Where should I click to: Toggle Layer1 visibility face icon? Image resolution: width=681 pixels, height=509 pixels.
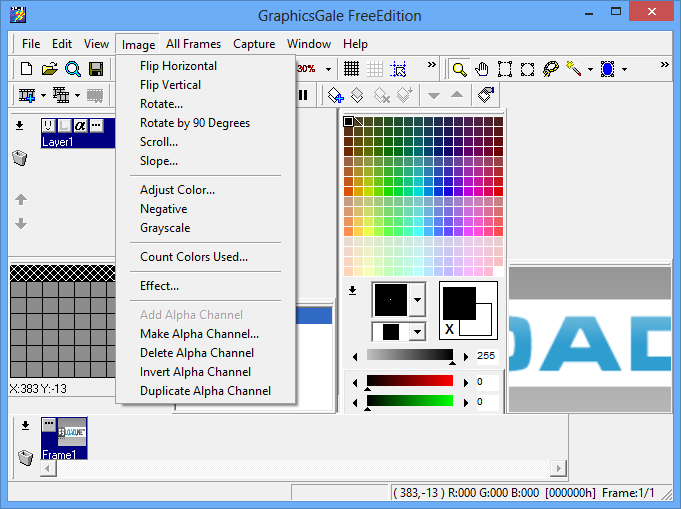48,125
